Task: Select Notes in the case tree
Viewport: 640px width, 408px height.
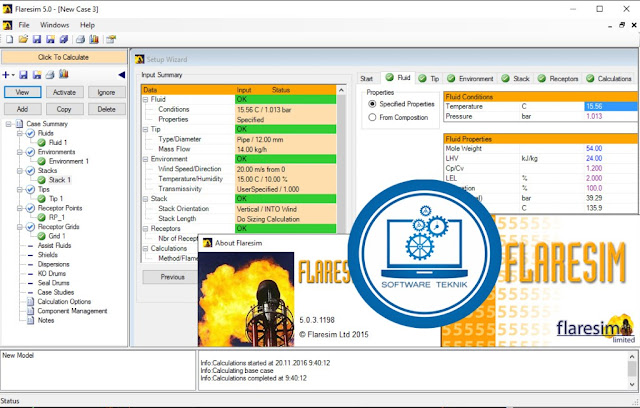Action: pos(46,320)
